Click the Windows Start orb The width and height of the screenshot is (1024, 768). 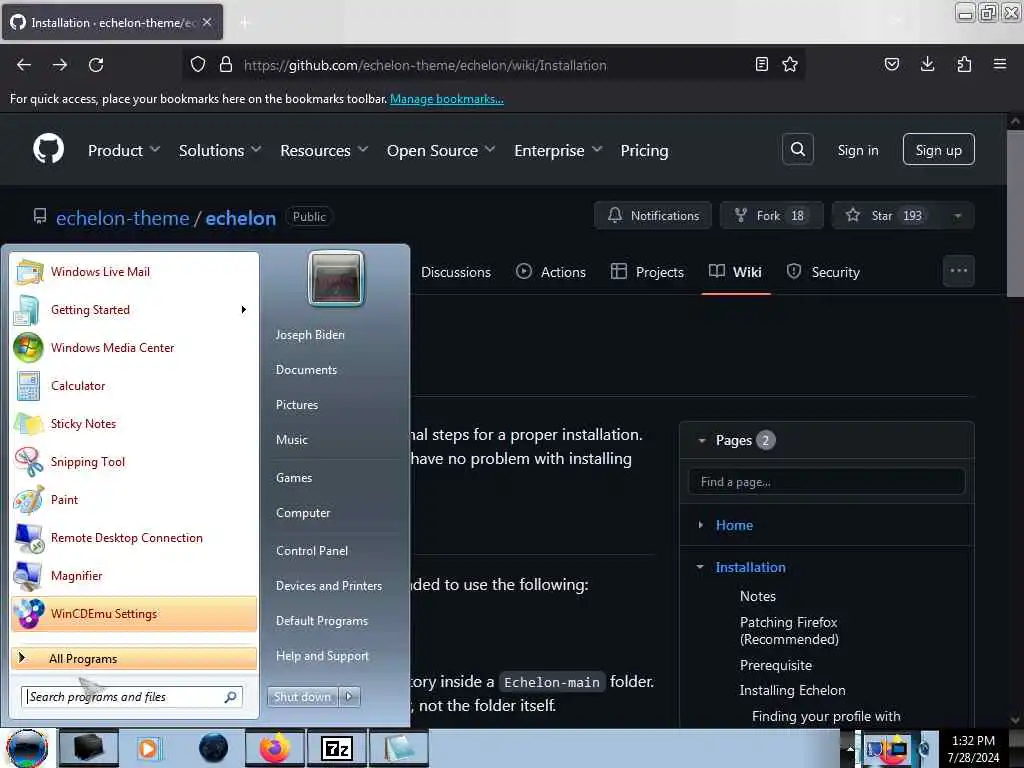(x=27, y=748)
